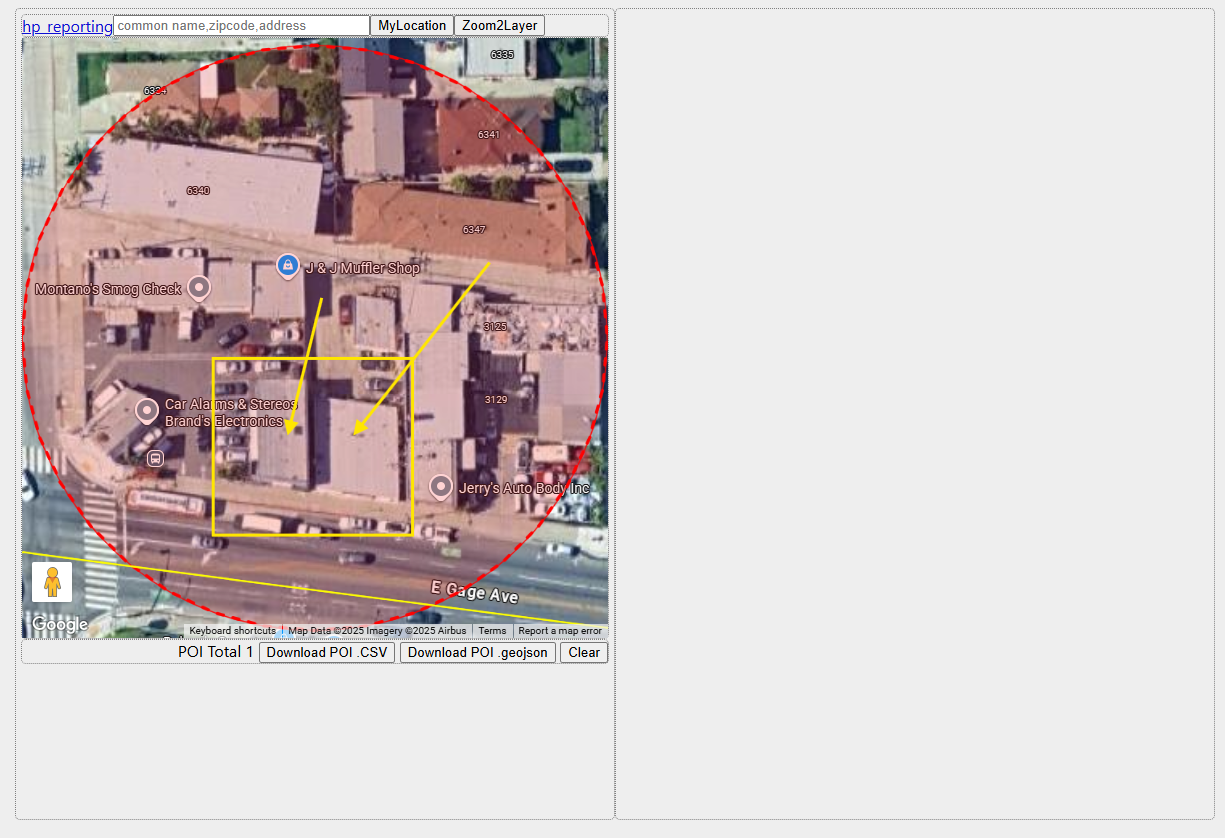
Task: Click the Zoom2Layer button
Action: click(x=499, y=25)
